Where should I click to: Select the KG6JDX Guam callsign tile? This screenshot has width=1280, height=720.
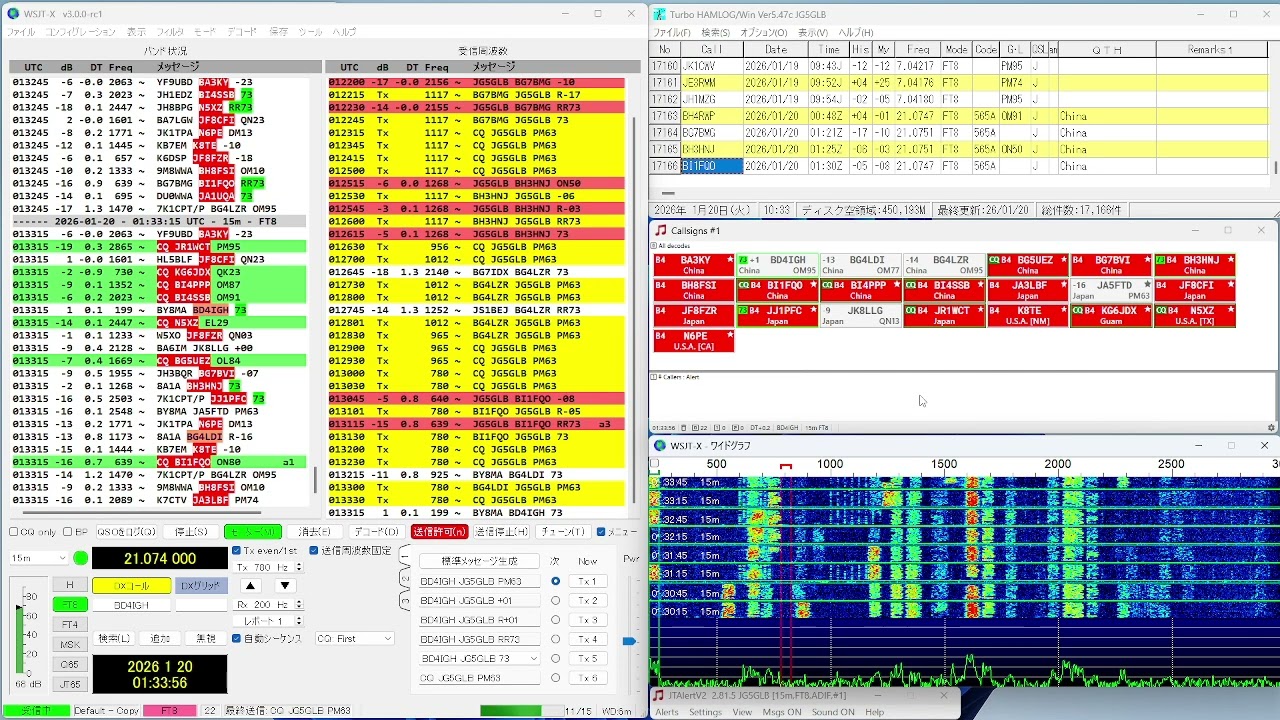tap(1110, 316)
